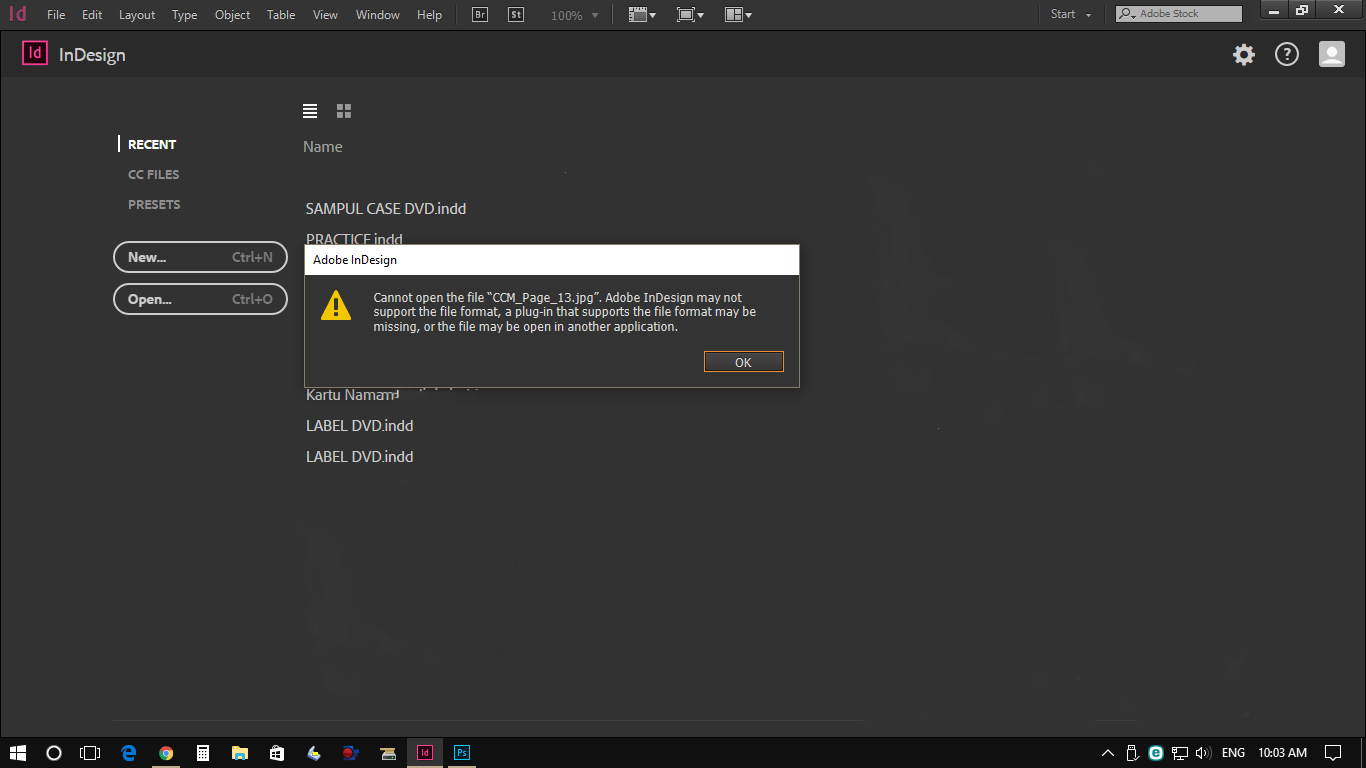Viewport: 1366px width, 768px height.
Task: Open the Table menu
Action: [x=281, y=15]
